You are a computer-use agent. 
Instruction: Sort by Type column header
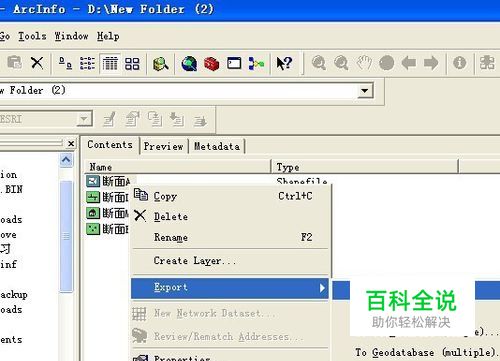click(x=365, y=166)
